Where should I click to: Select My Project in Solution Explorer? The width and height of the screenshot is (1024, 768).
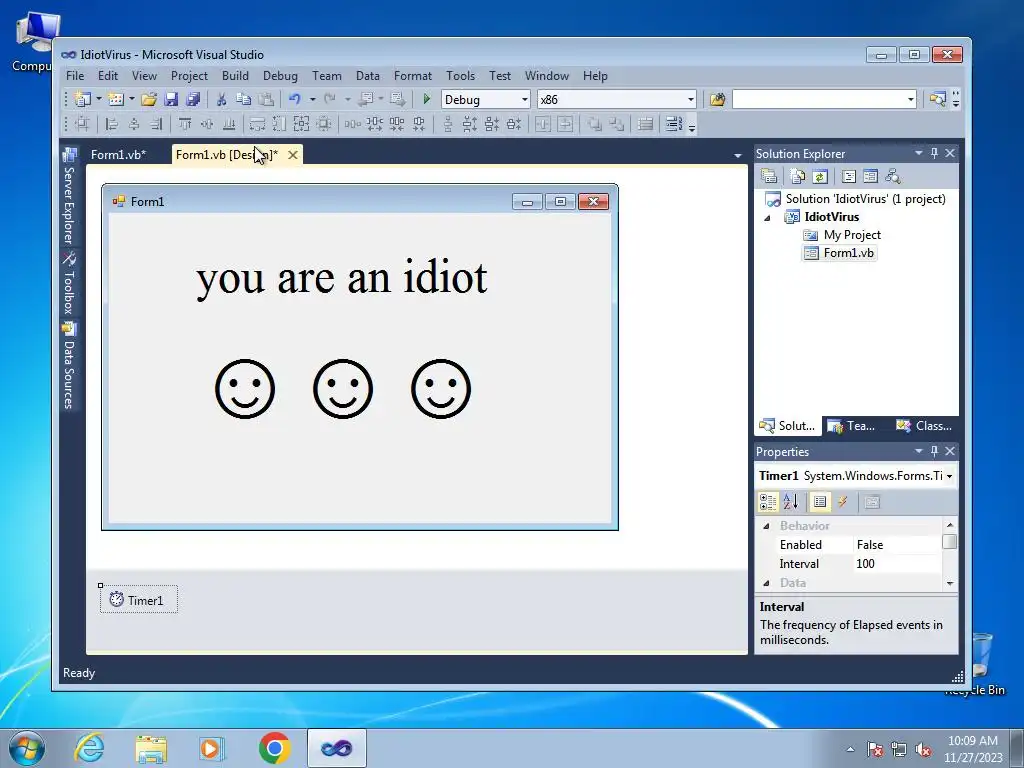pos(842,235)
